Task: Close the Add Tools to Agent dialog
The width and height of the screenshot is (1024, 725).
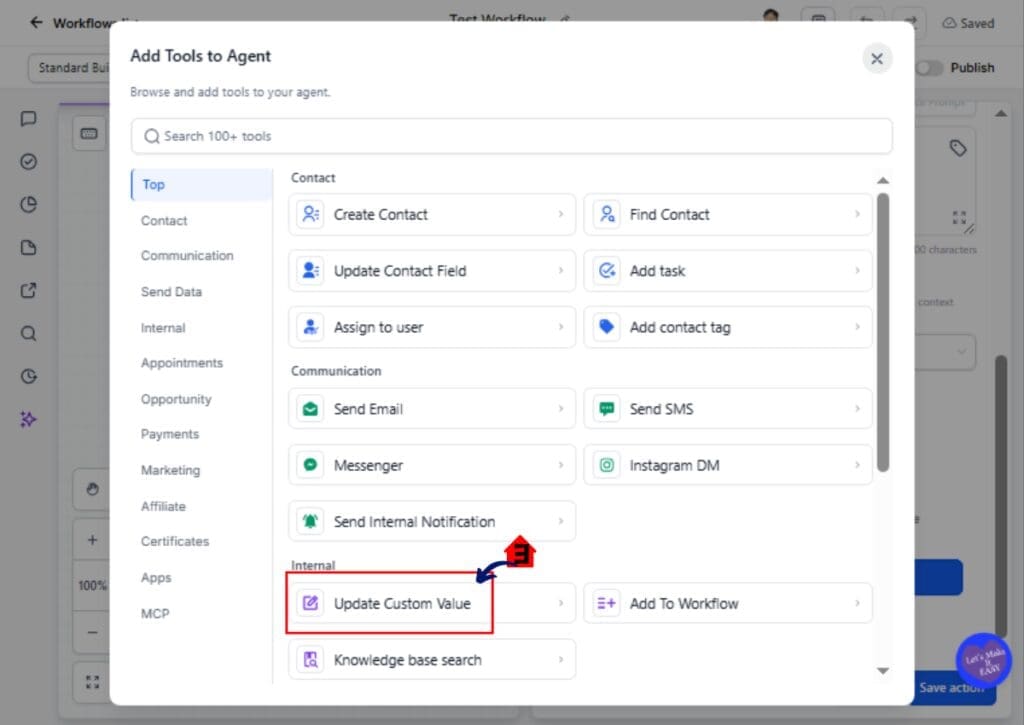Action: pos(876,59)
